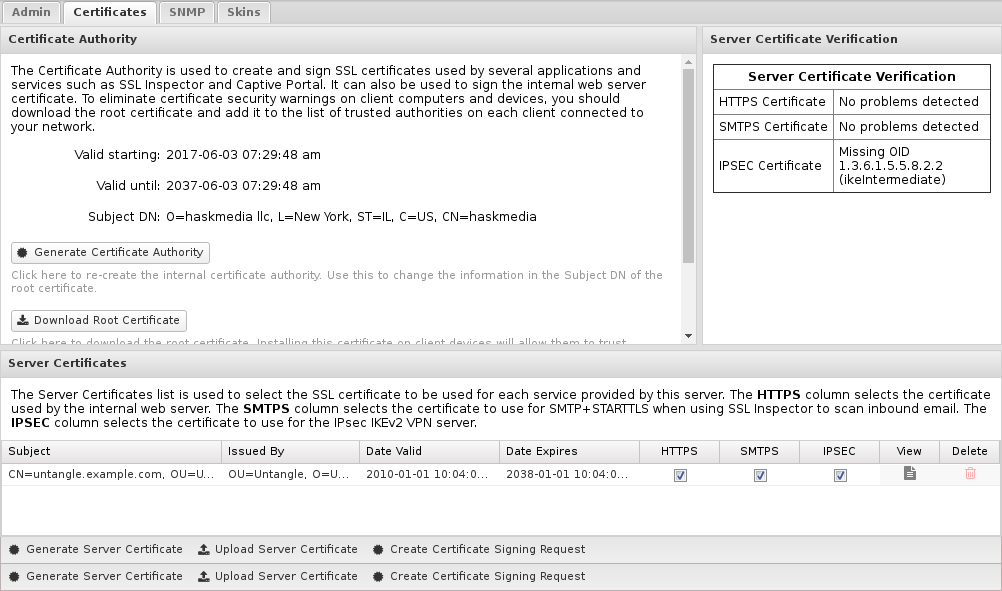Image resolution: width=1002 pixels, height=591 pixels.
Task: Click the Date Expires column header
Action: [x=569, y=452]
